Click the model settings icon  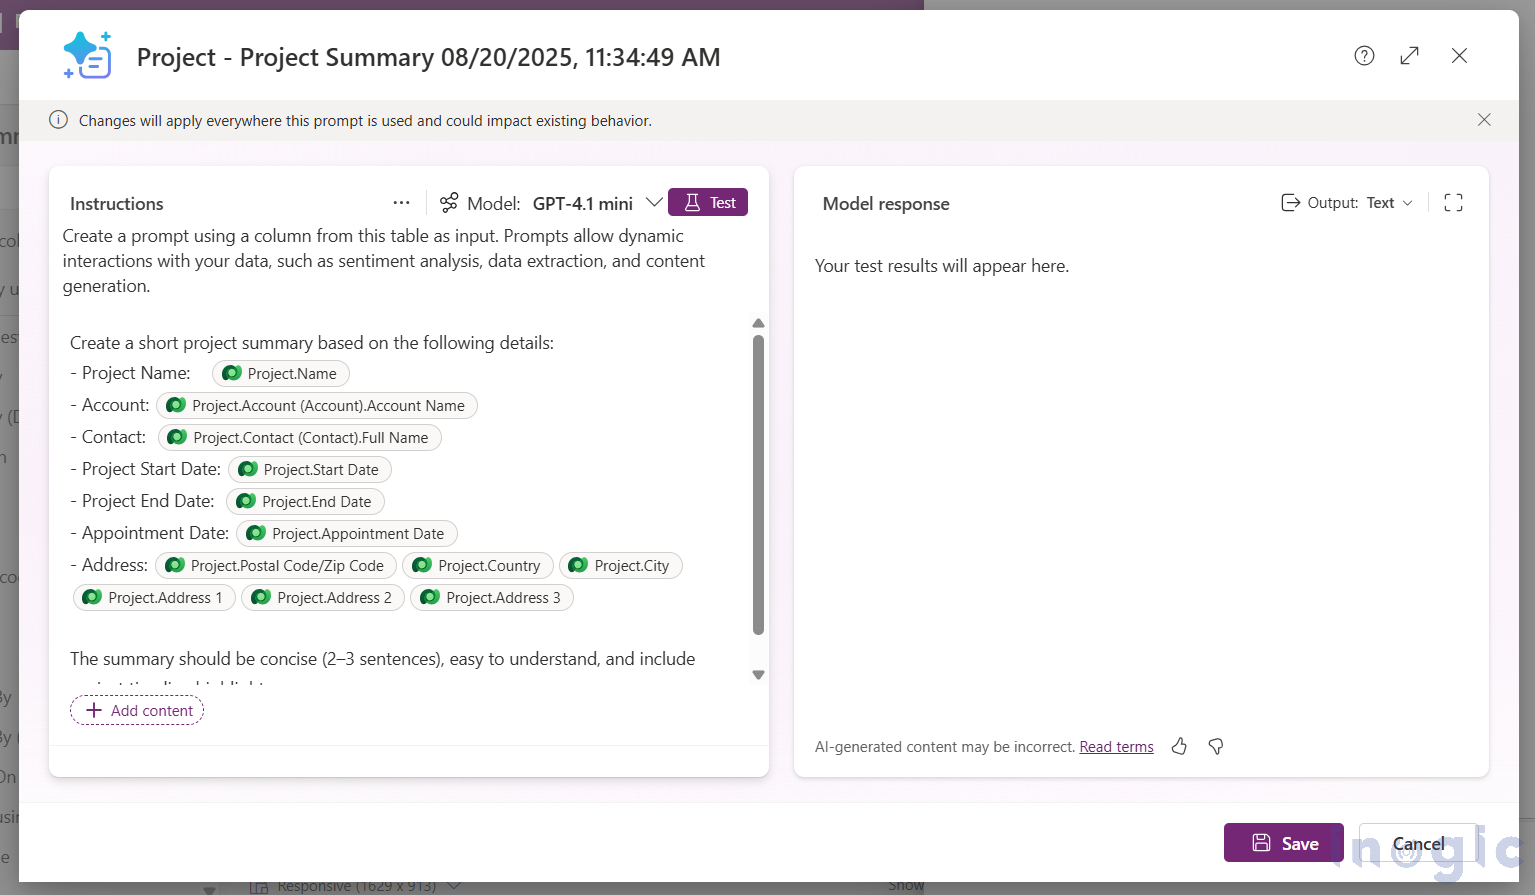point(450,203)
